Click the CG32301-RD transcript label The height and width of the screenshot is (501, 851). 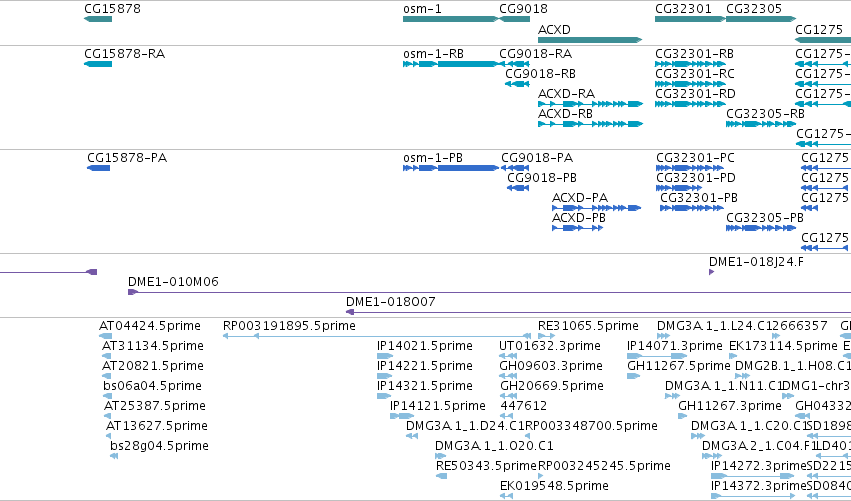coord(695,94)
